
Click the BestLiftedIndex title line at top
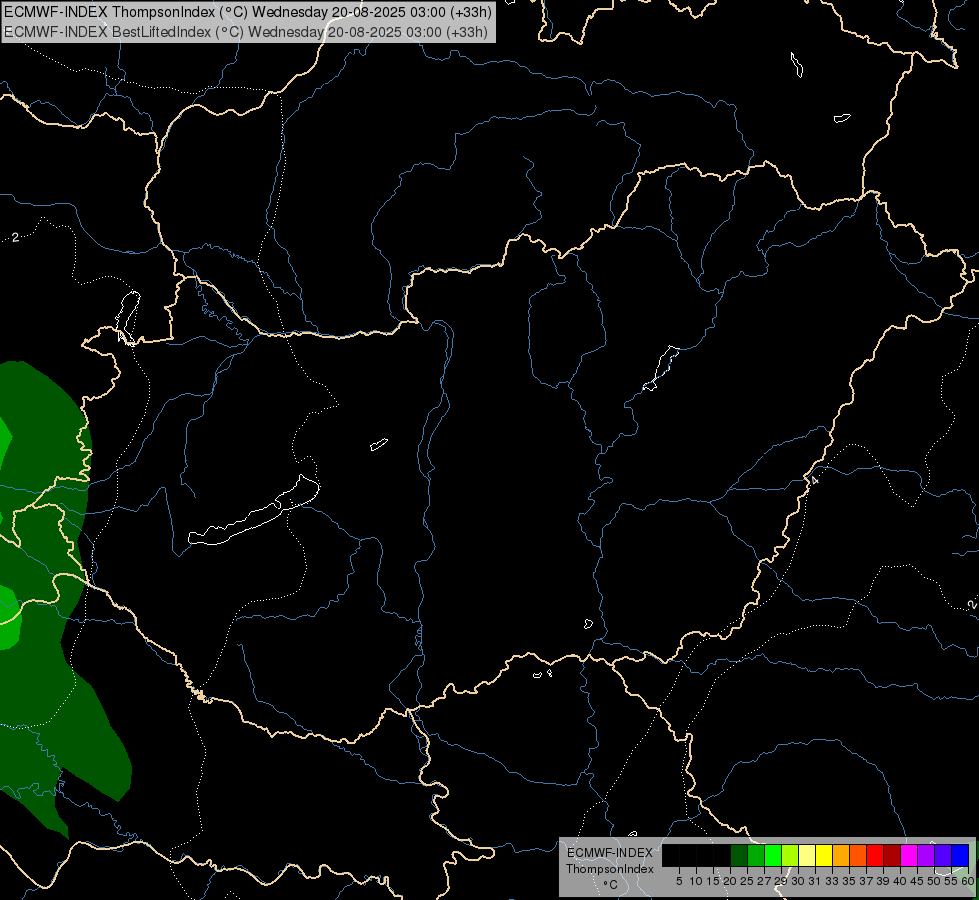tap(245, 32)
